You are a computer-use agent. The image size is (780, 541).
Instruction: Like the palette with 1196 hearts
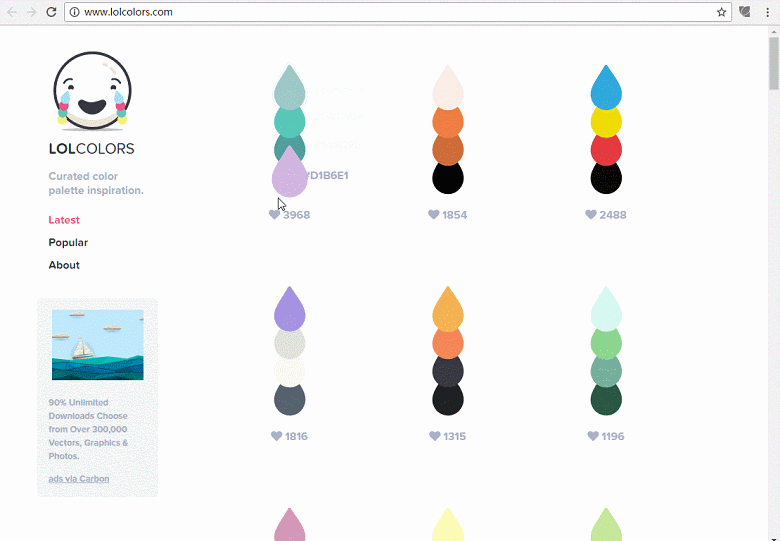coord(593,436)
